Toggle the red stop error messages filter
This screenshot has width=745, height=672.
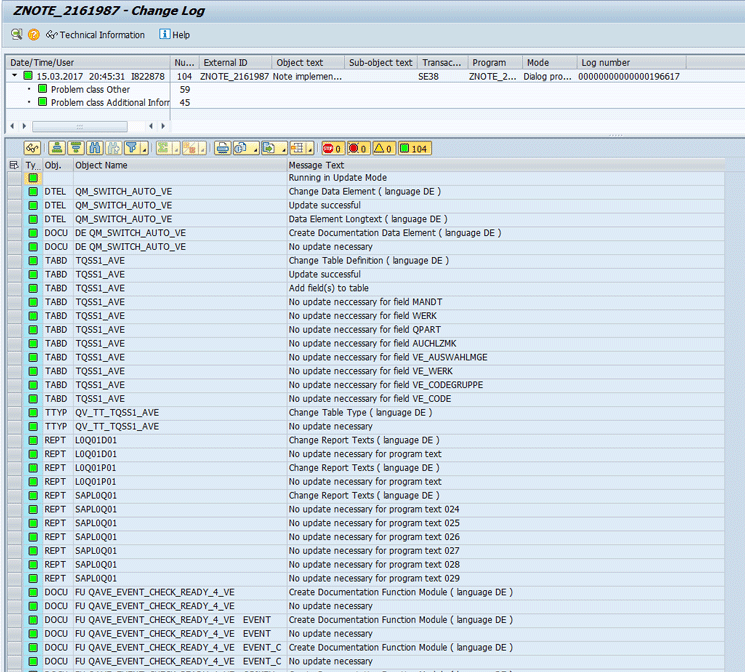pos(333,148)
